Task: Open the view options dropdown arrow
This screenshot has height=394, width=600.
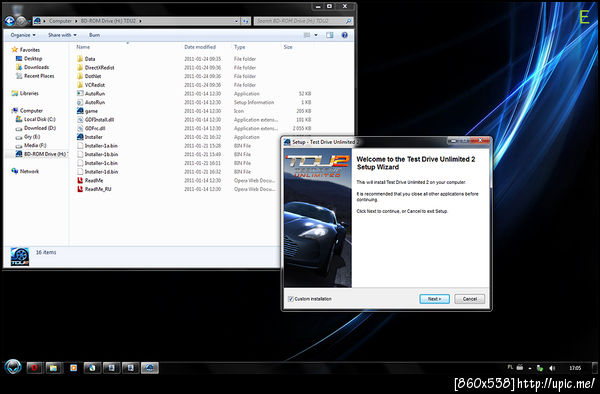Action: (316, 35)
